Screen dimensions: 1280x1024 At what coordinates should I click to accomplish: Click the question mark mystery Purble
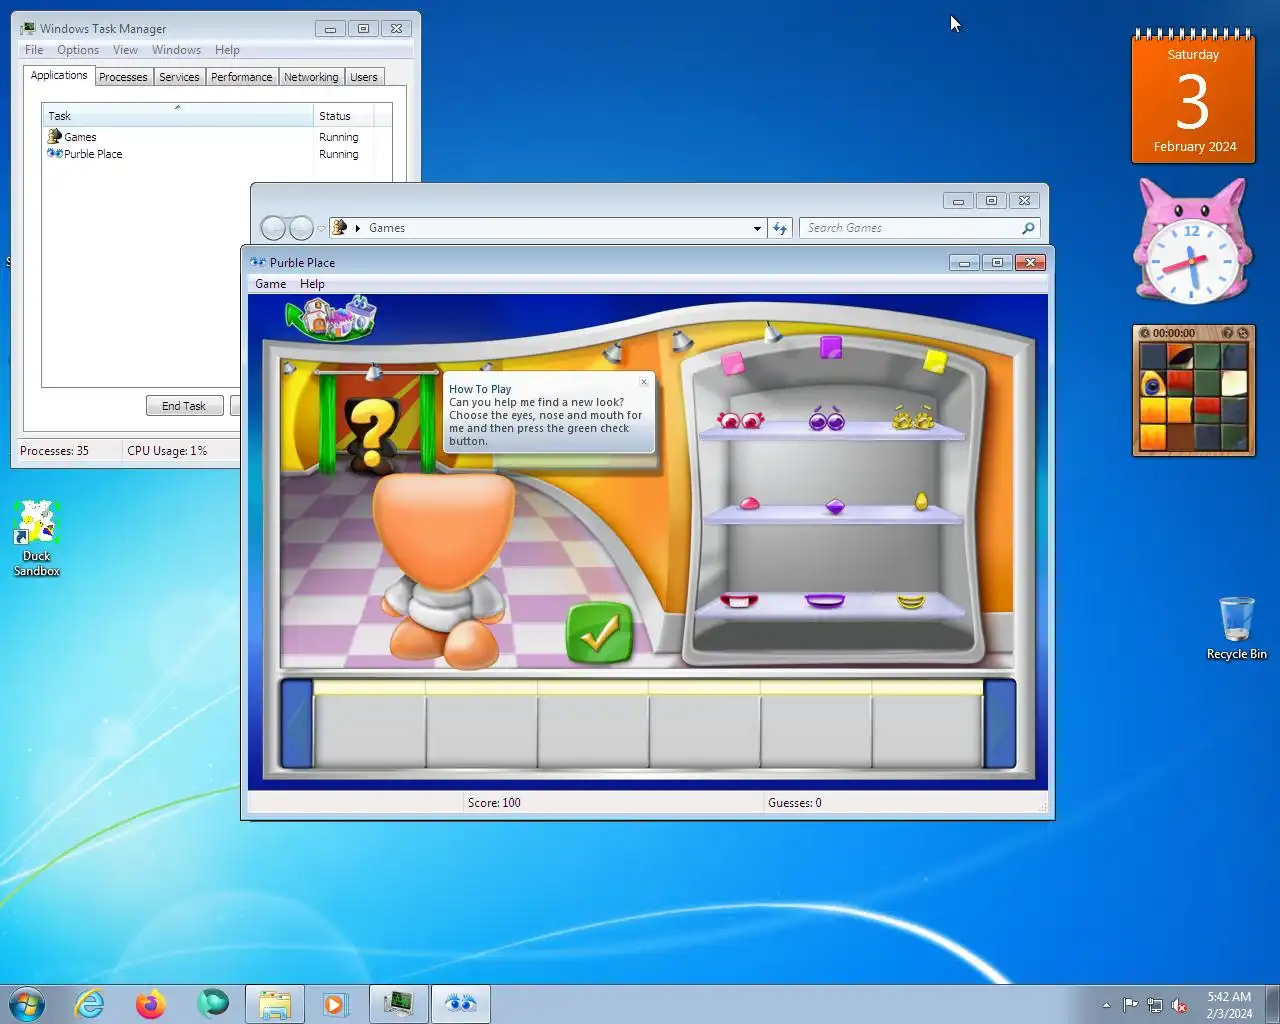373,435
